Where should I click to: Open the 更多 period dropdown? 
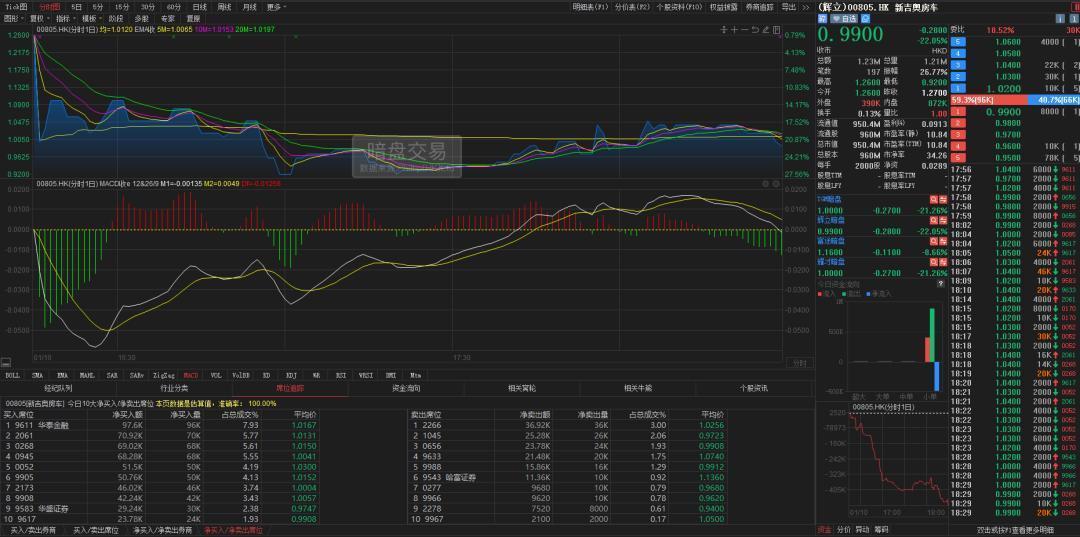pos(277,6)
